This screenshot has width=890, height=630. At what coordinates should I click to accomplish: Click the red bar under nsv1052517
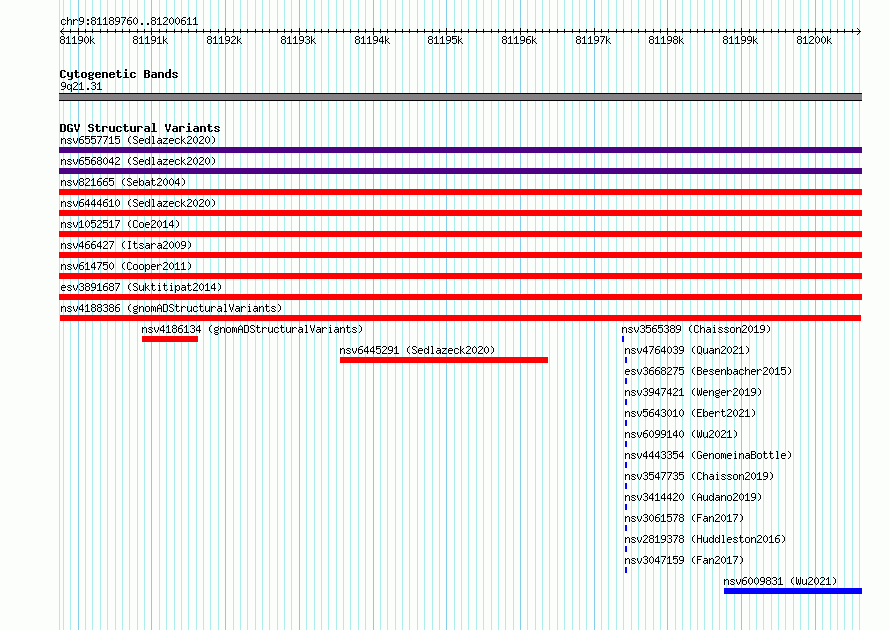(x=460, y=234)
